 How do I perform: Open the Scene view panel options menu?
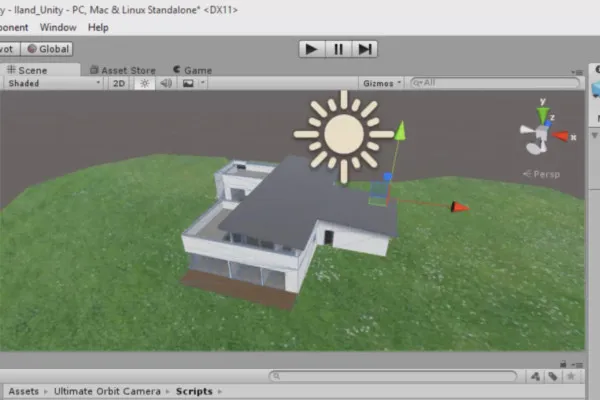(x=577, y=72)
